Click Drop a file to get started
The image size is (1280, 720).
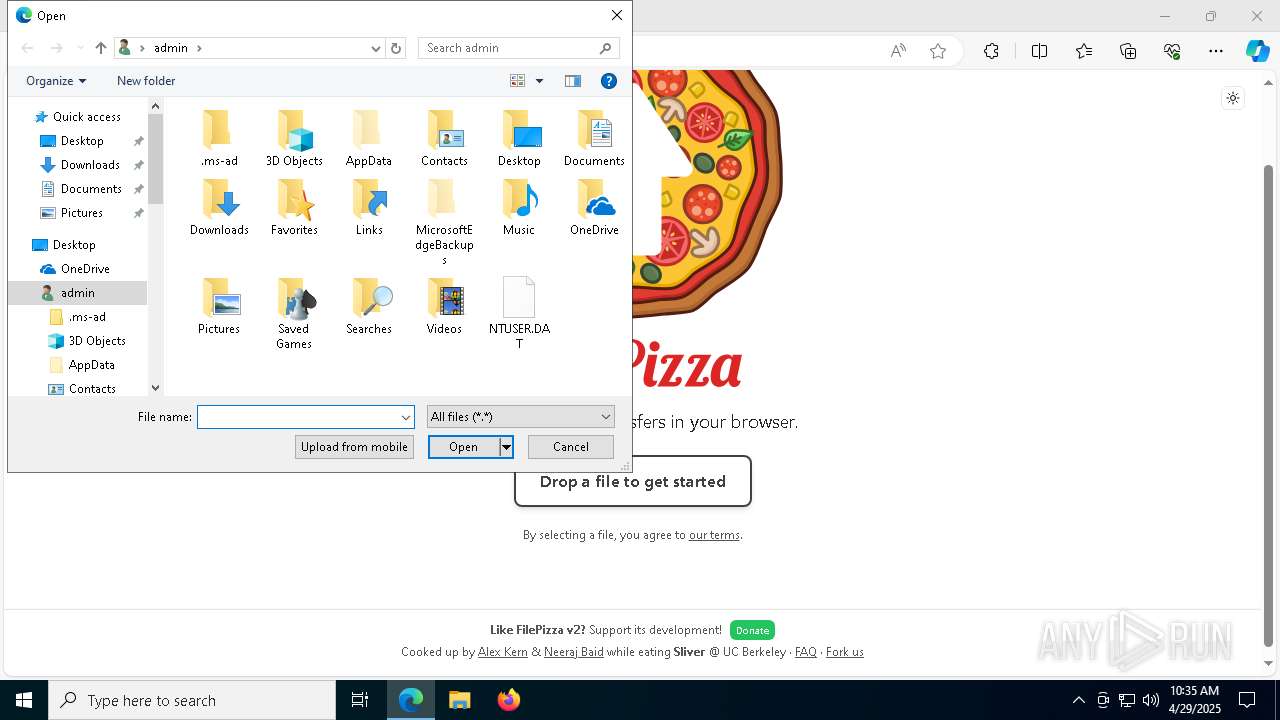tap(632, 482)
